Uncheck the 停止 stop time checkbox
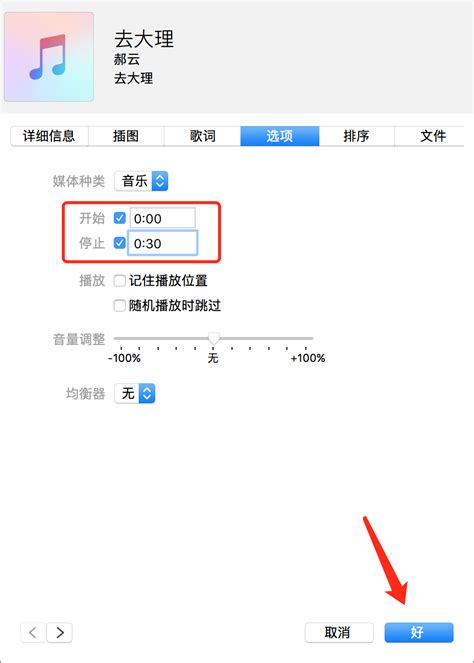The height and width of the screenshot is (663, 474). click(x=120, y=243)
